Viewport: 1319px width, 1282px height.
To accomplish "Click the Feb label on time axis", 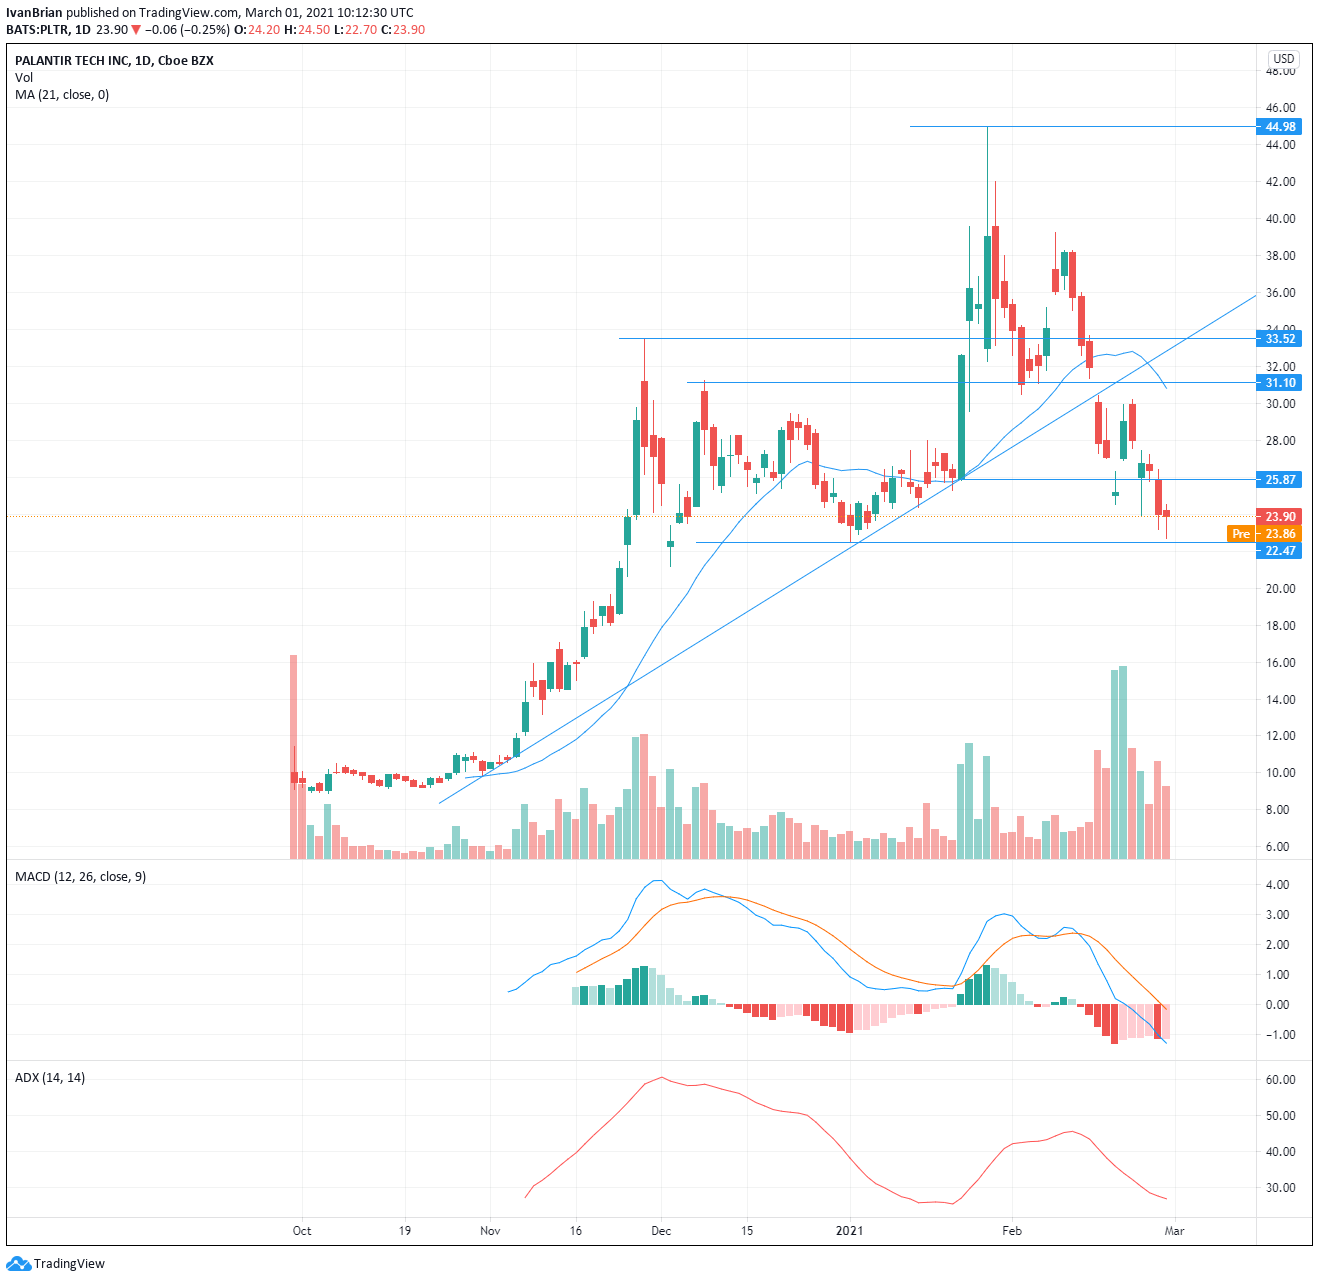I will click(x=1012, y=1231).
